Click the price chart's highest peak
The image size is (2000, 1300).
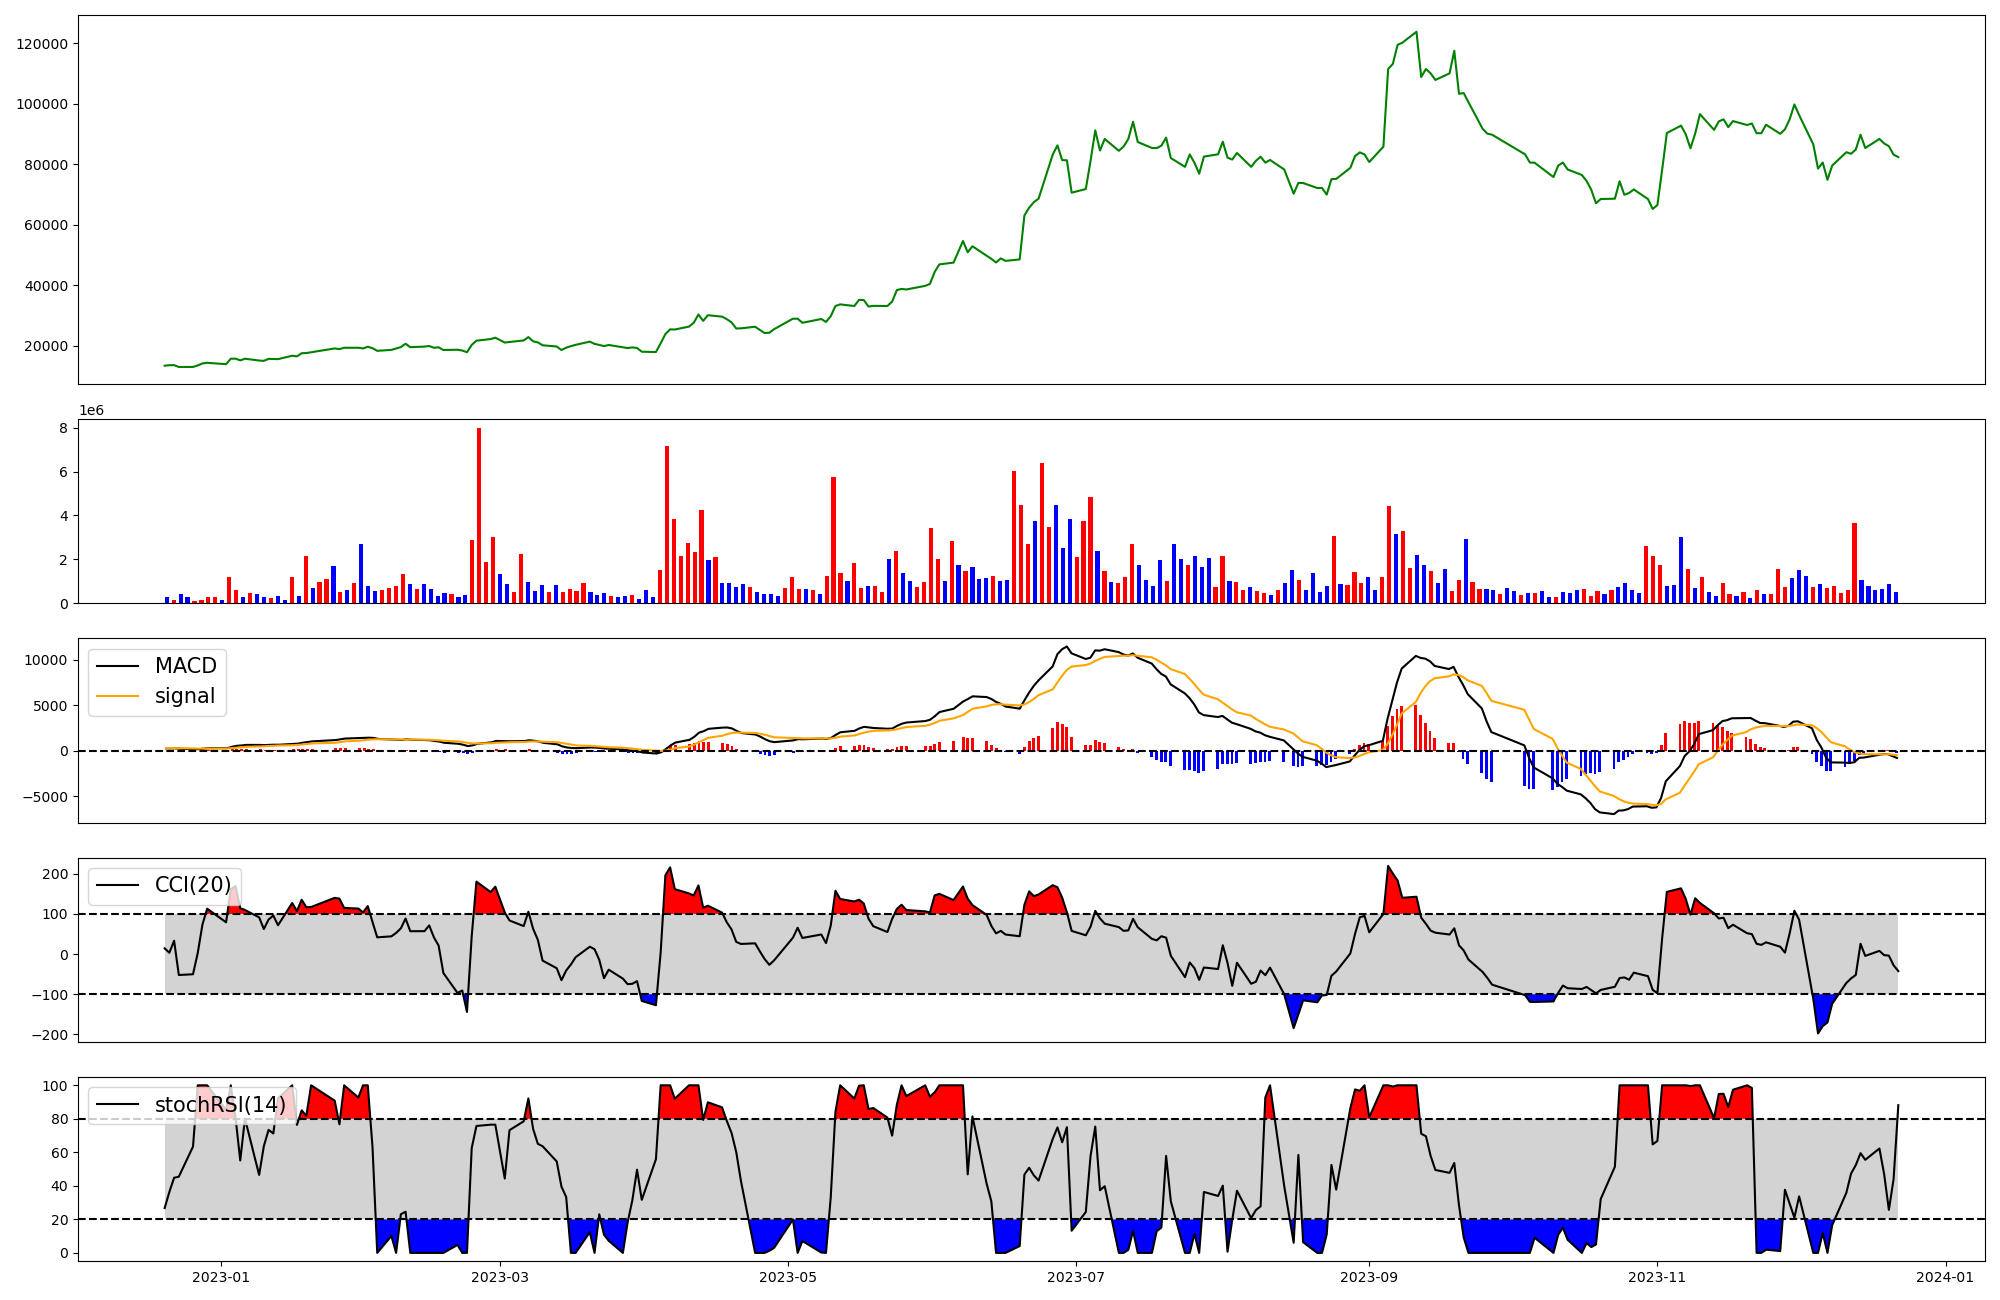(1416, 32)
